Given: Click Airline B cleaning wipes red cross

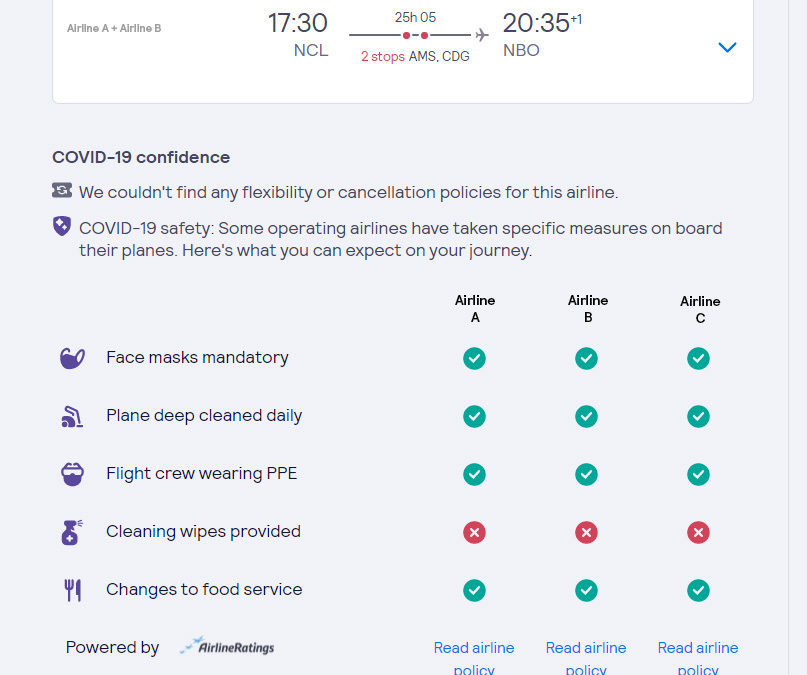Looking at the screenshot, I should [586, 532].
